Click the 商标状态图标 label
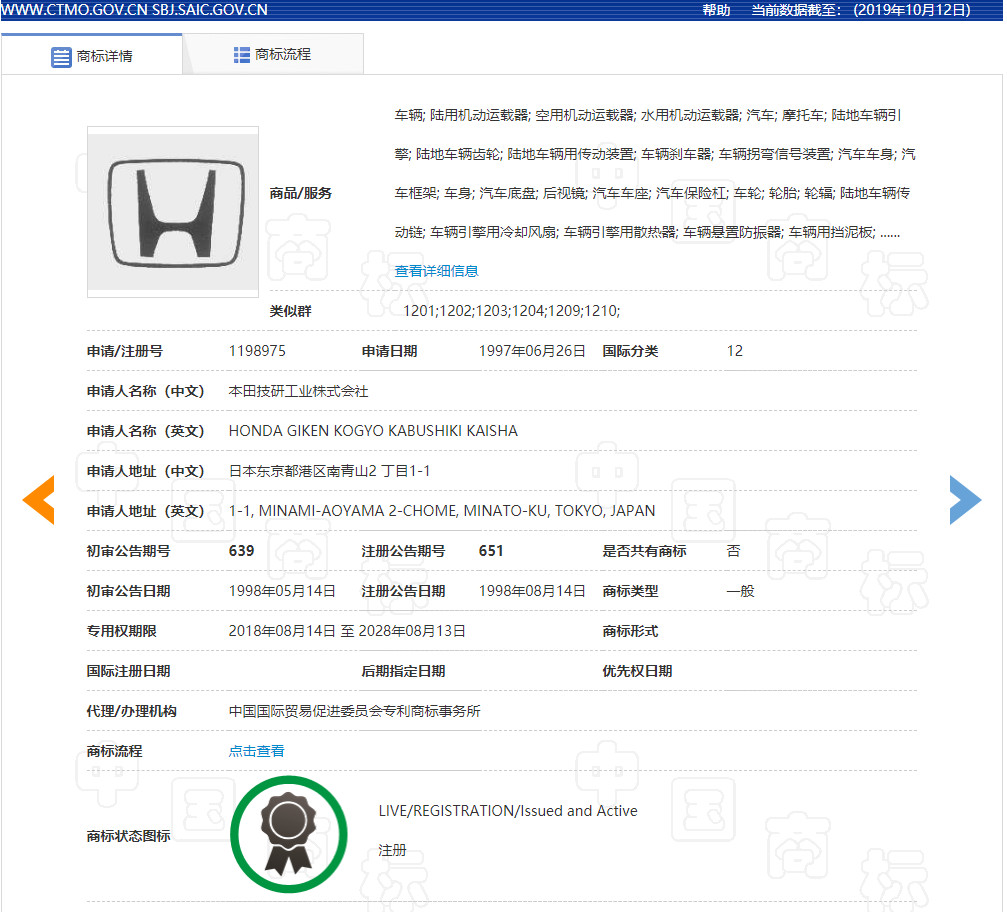The width and height of the screenshot is (1007, 912). coord(128,836)
